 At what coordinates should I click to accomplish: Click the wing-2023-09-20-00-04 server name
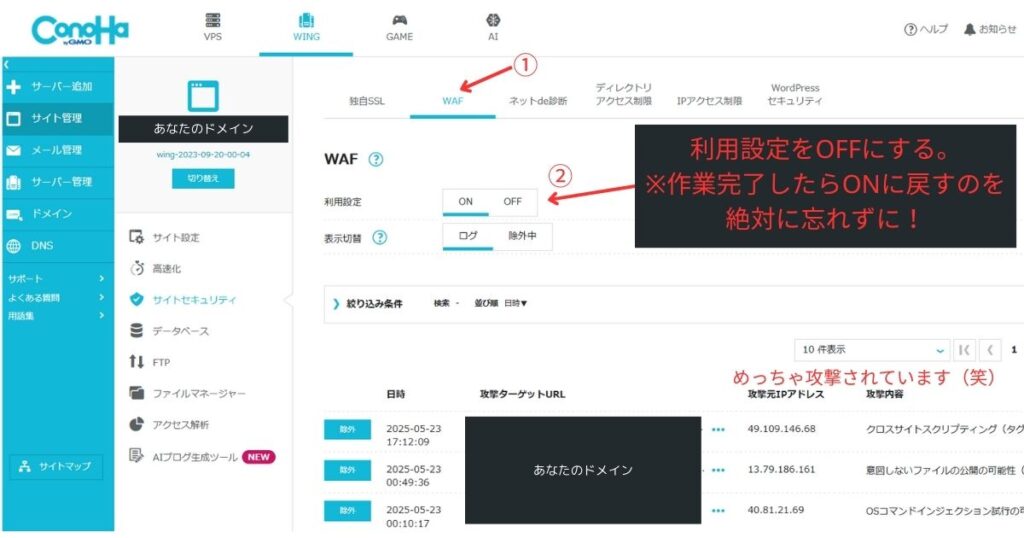point(203,155)
